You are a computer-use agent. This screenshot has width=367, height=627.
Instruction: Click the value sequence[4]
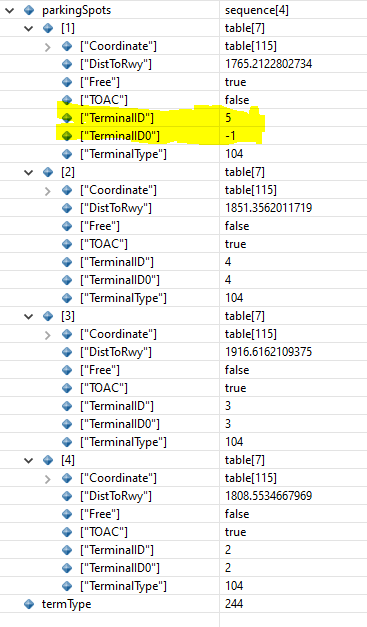point(257,10)
